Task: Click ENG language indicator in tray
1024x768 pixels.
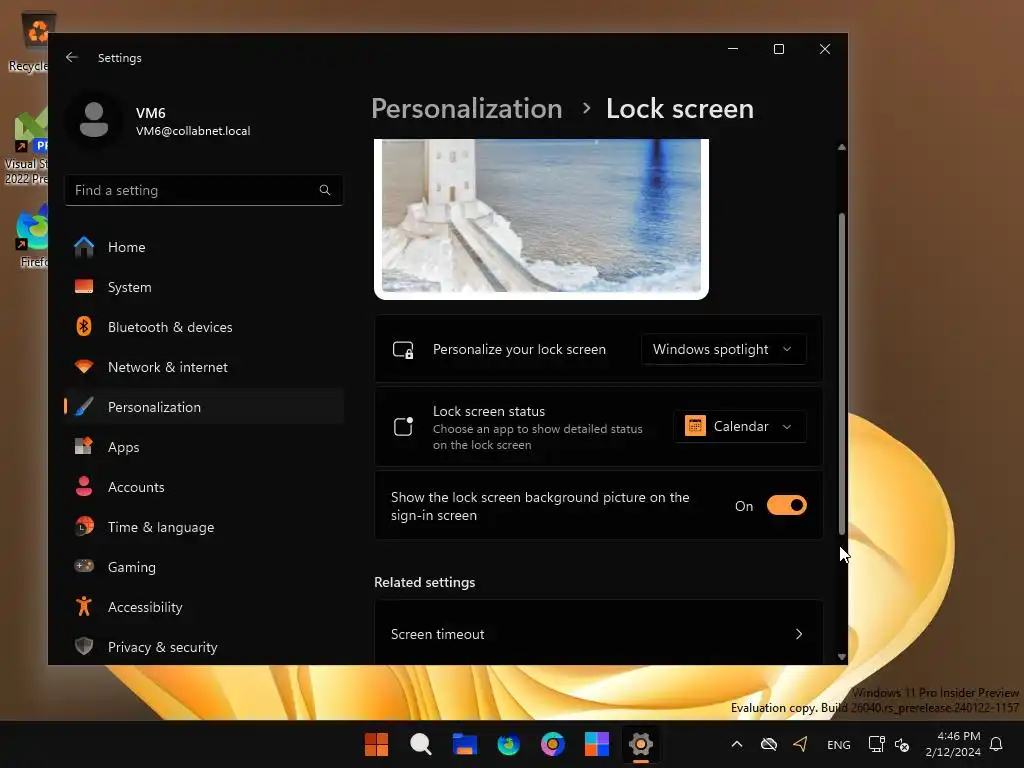Action: tap(839, 744)
